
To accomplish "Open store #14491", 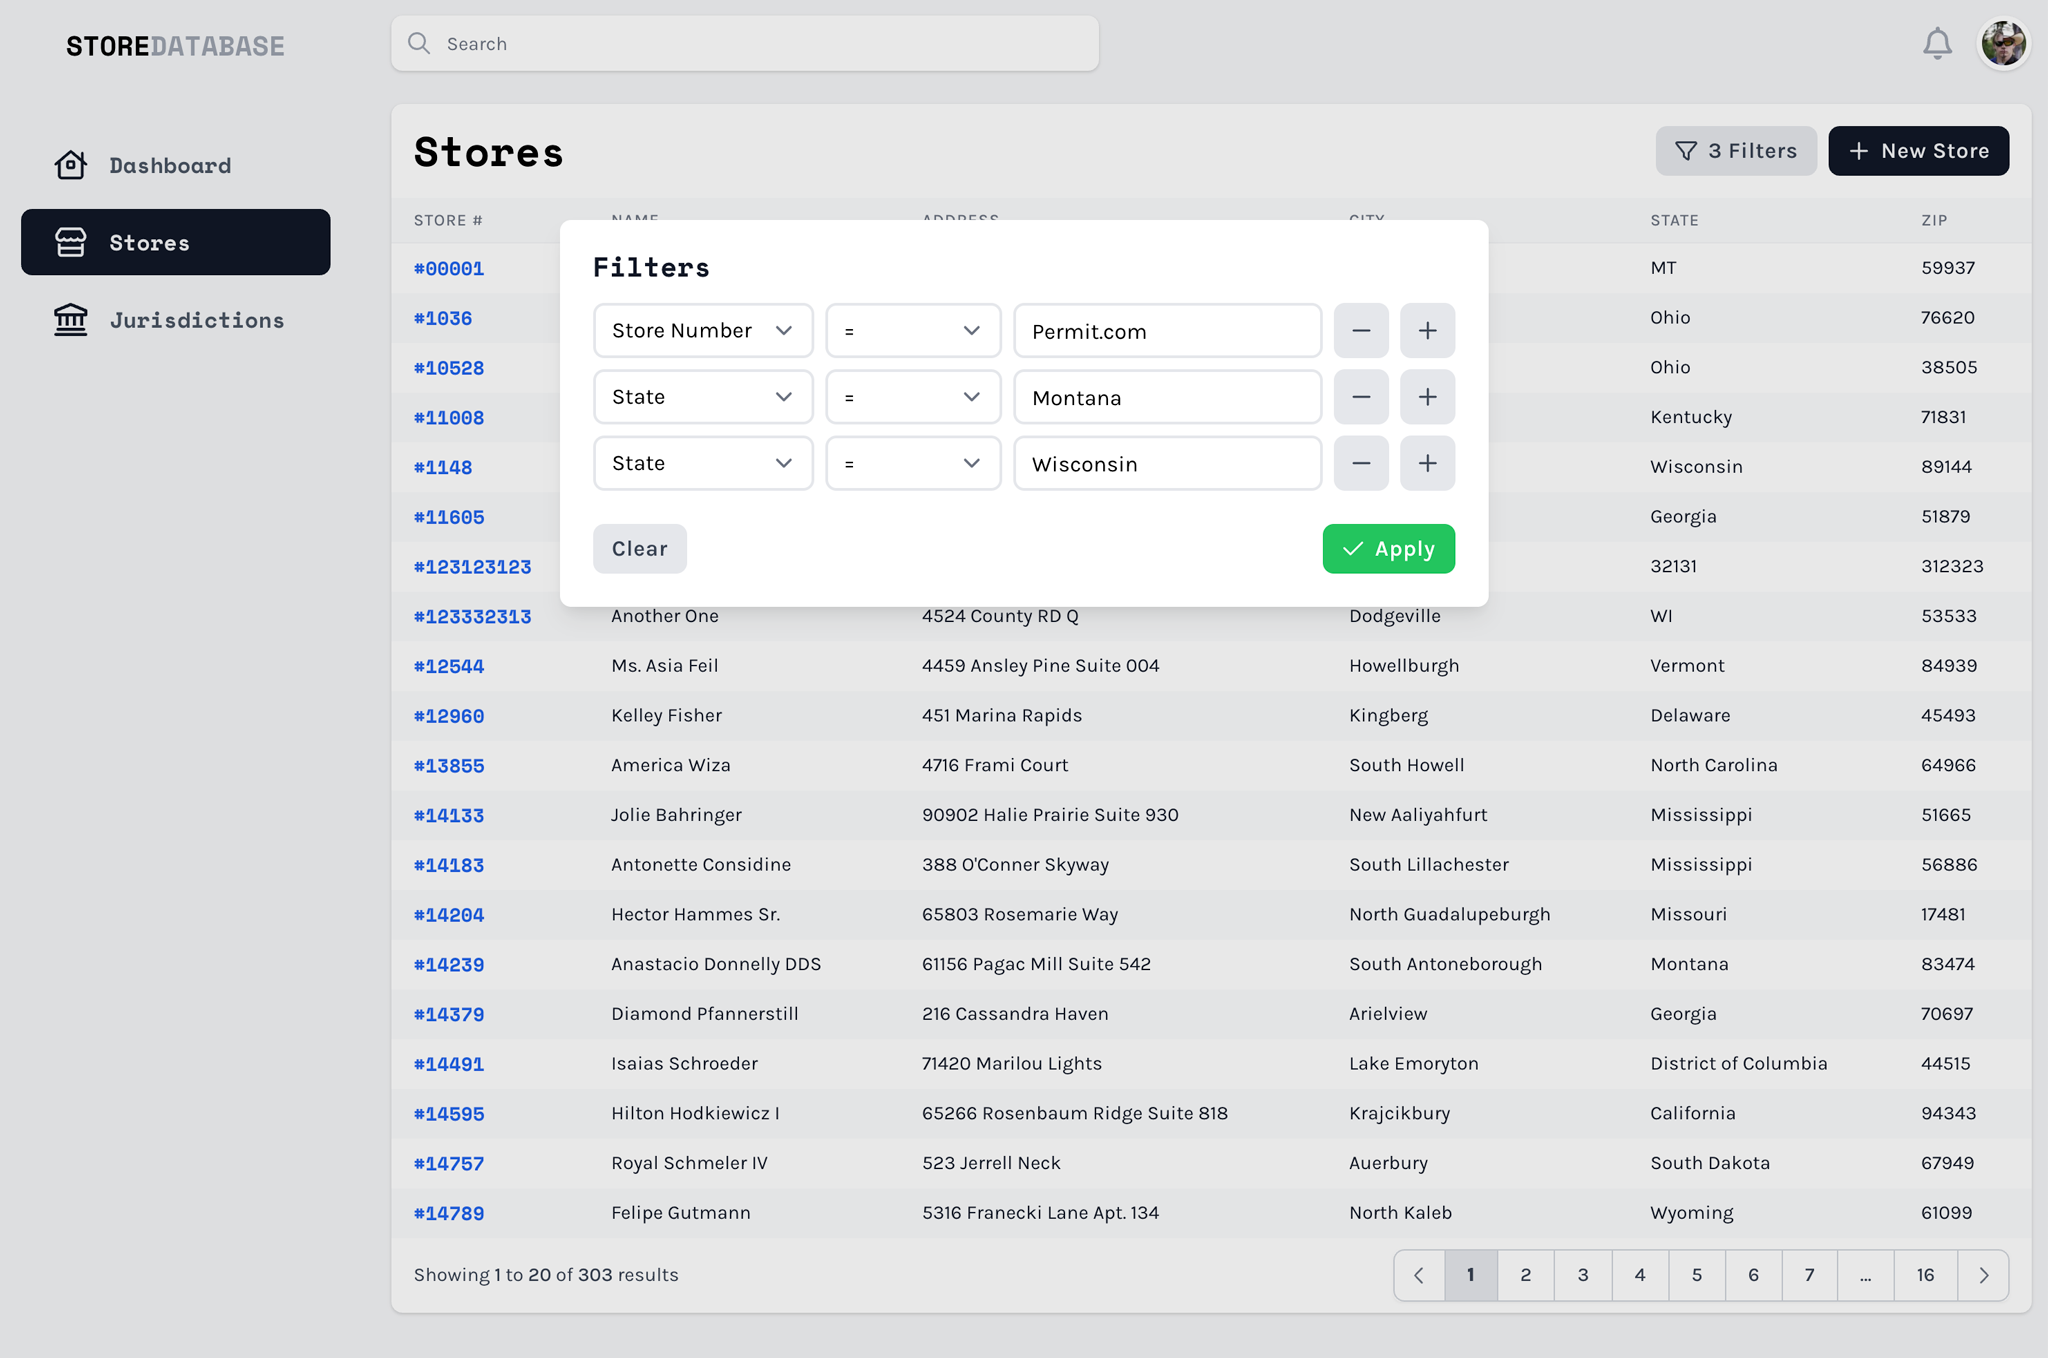I will click(x=449, y=1064).
